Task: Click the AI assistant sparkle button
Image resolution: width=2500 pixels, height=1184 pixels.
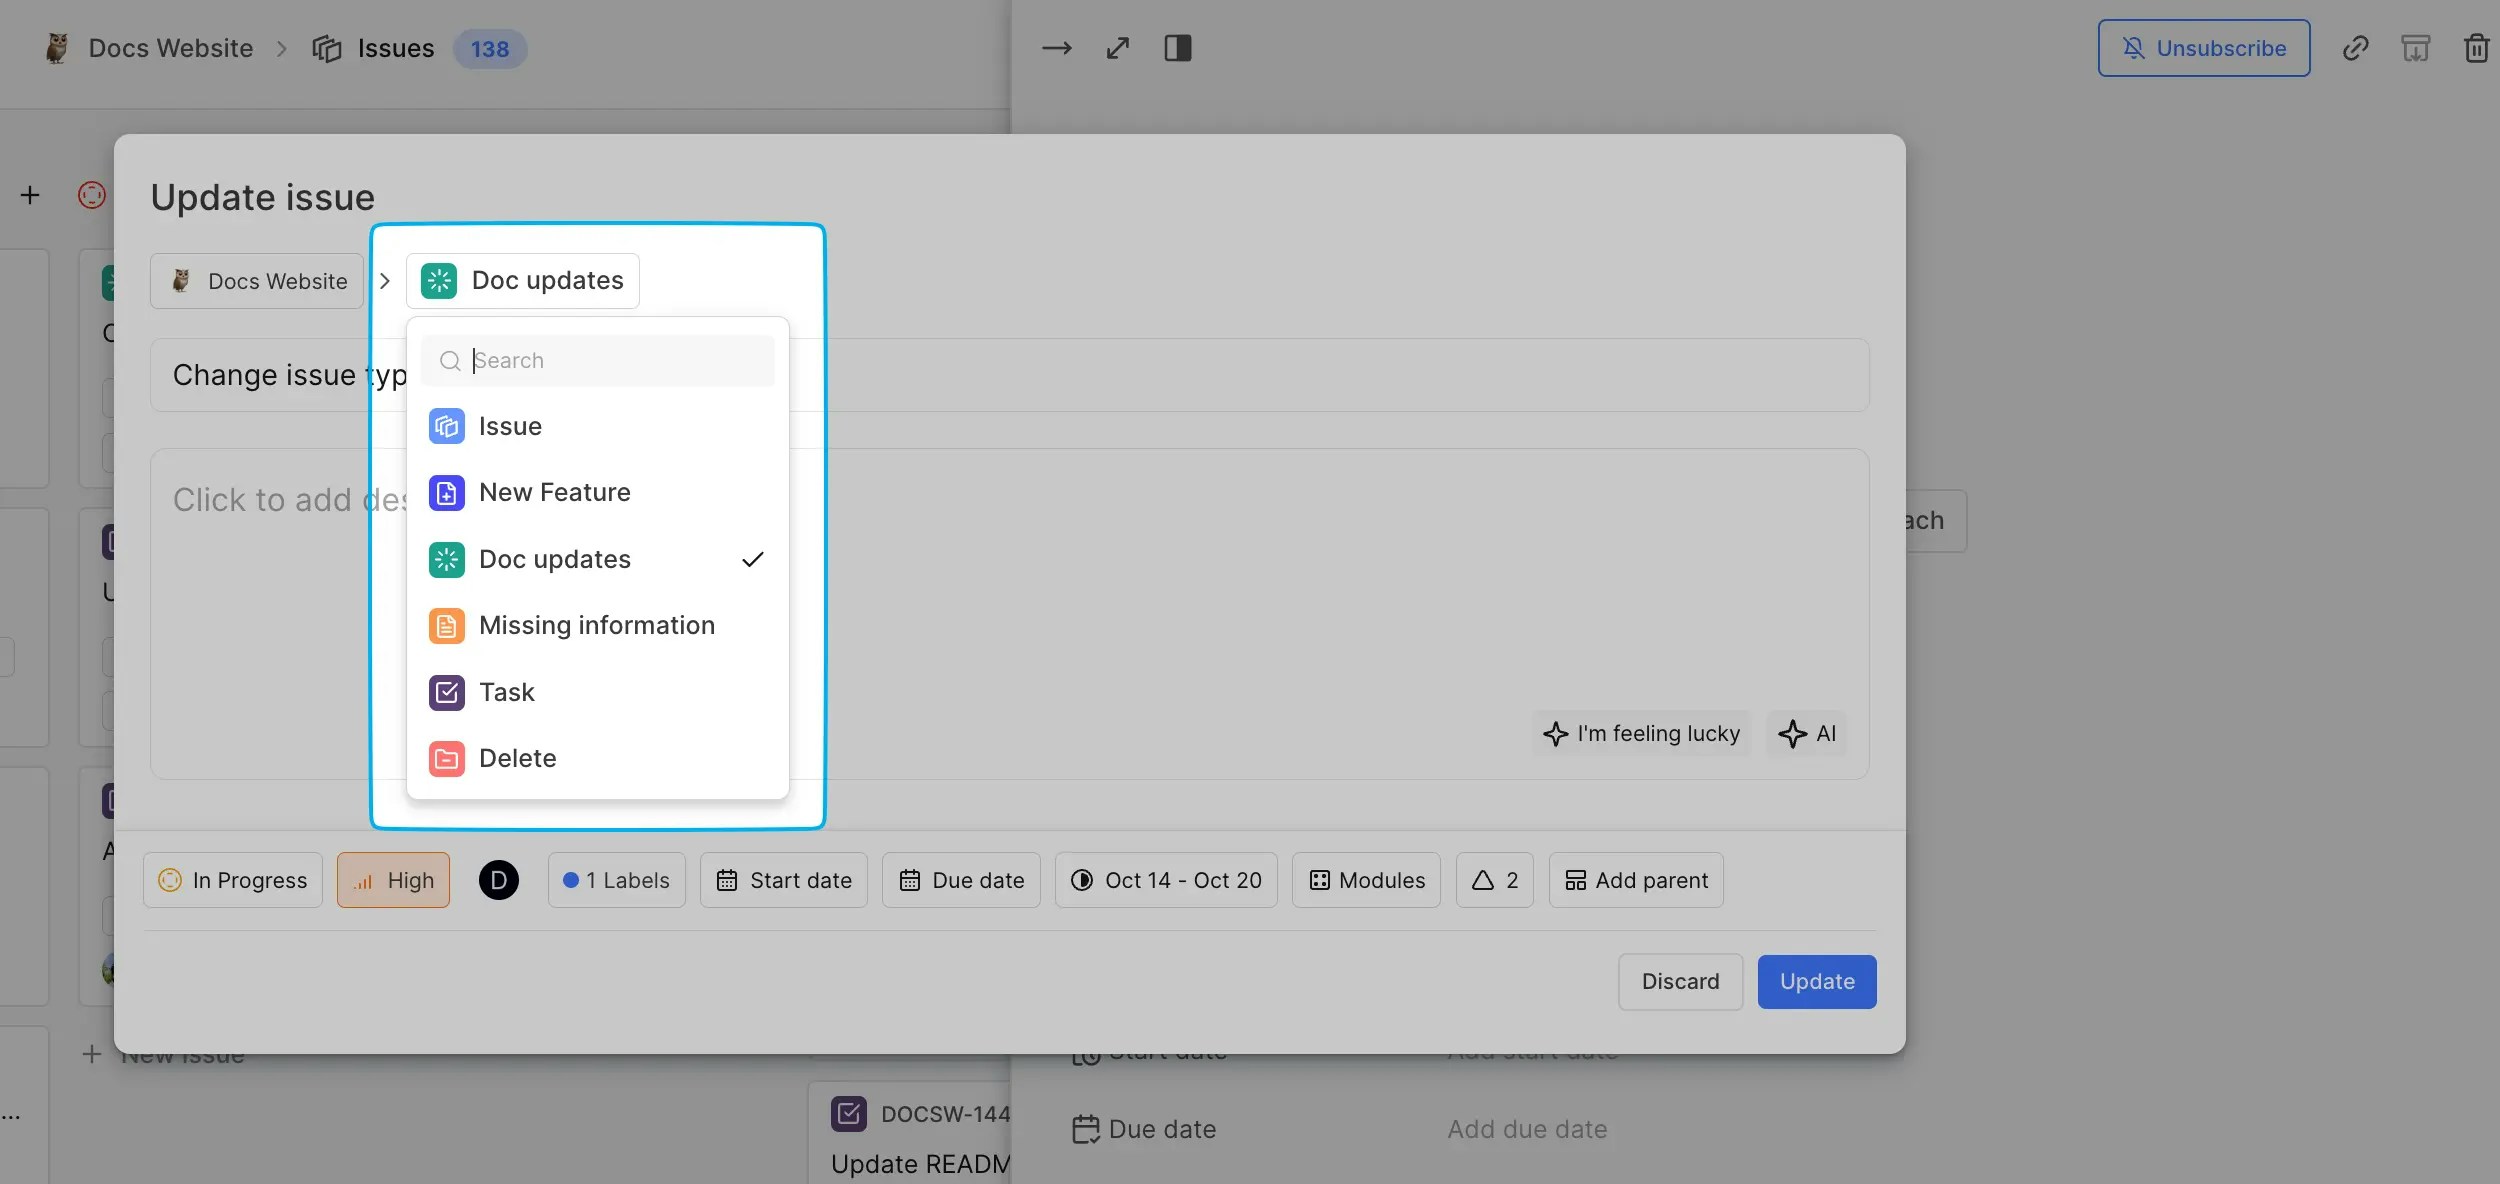Action: [x=1807, y=733]
